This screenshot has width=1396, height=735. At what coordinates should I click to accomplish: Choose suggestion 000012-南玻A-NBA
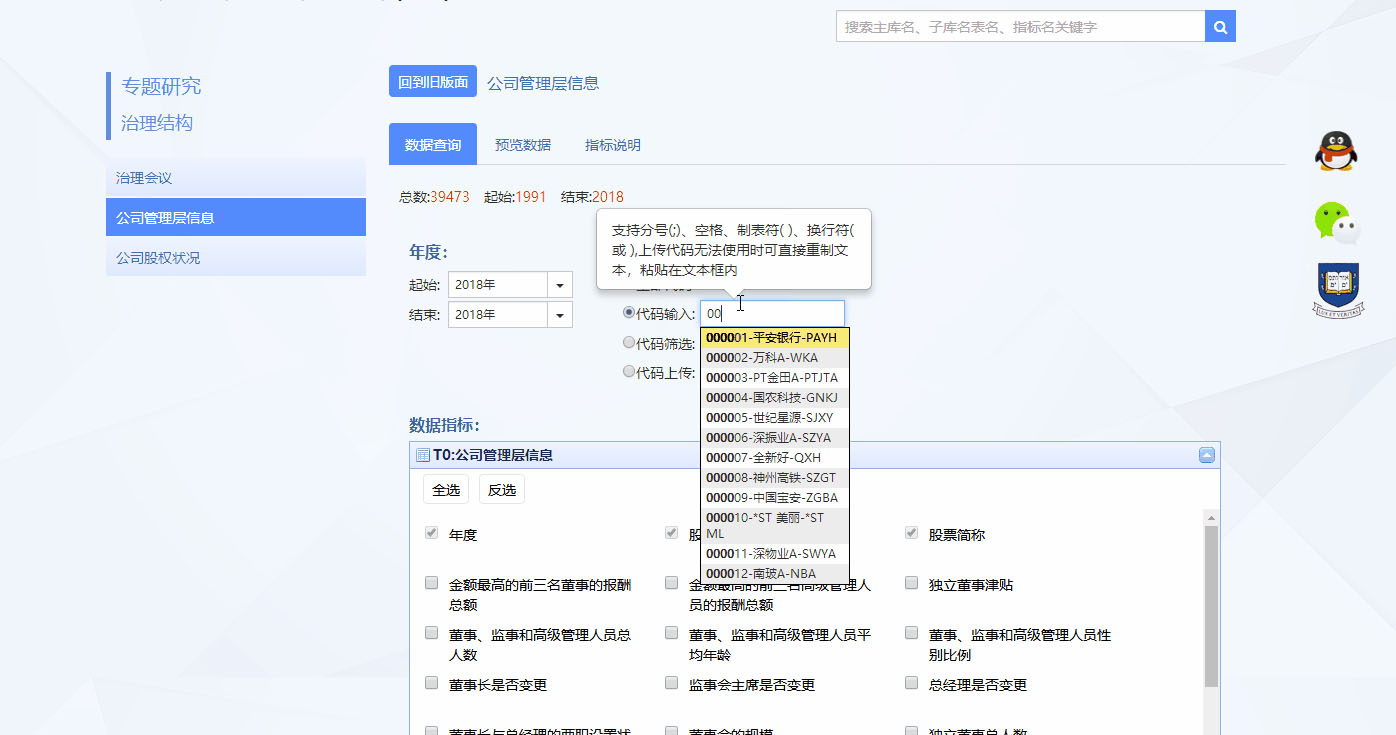coord(775,574)
